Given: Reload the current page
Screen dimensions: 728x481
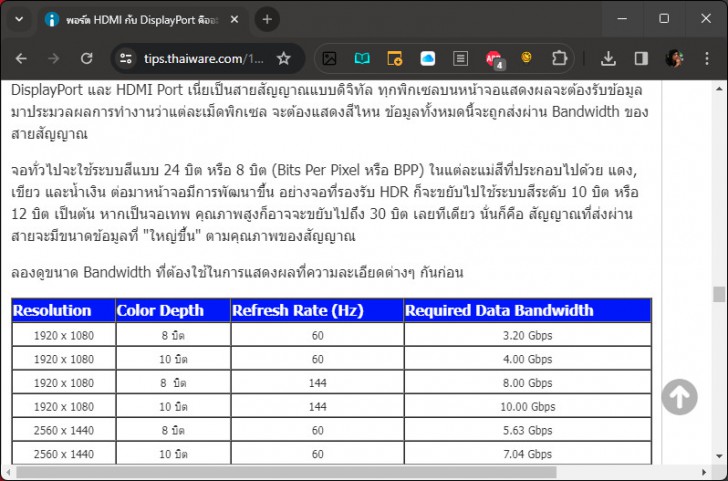Looking at the screenshot, I should (x=87, y=58).
